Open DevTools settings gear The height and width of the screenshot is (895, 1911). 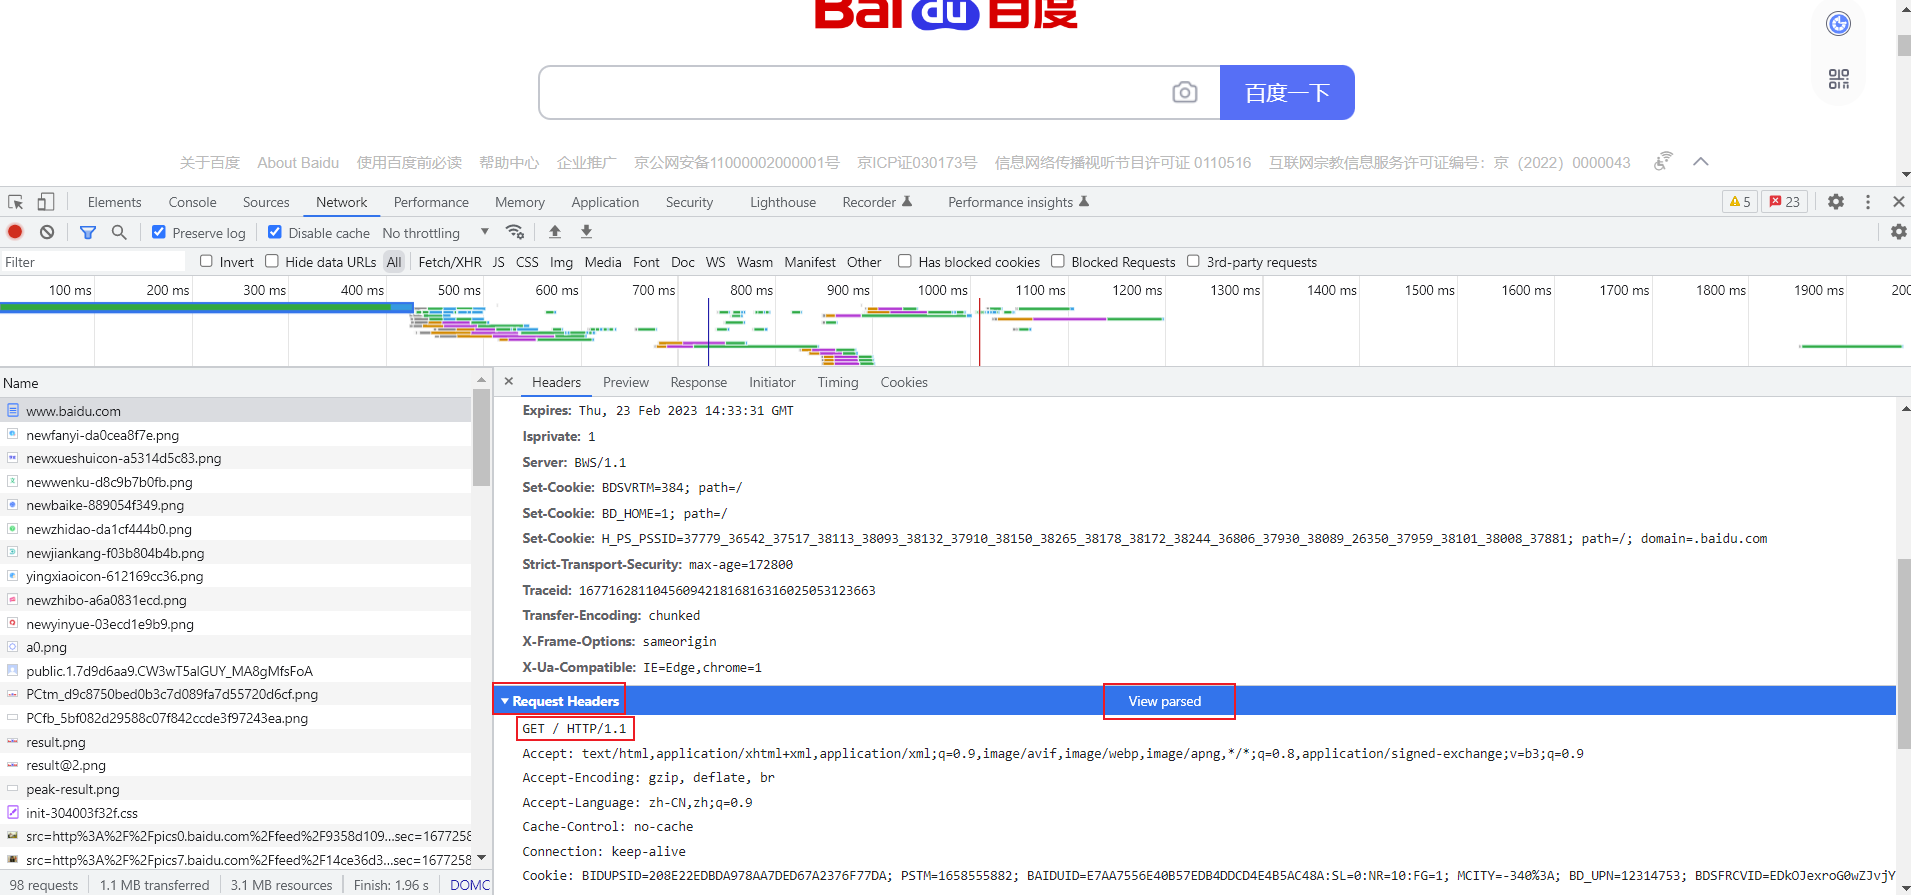pyautogui.click(x=1836, y=202)
